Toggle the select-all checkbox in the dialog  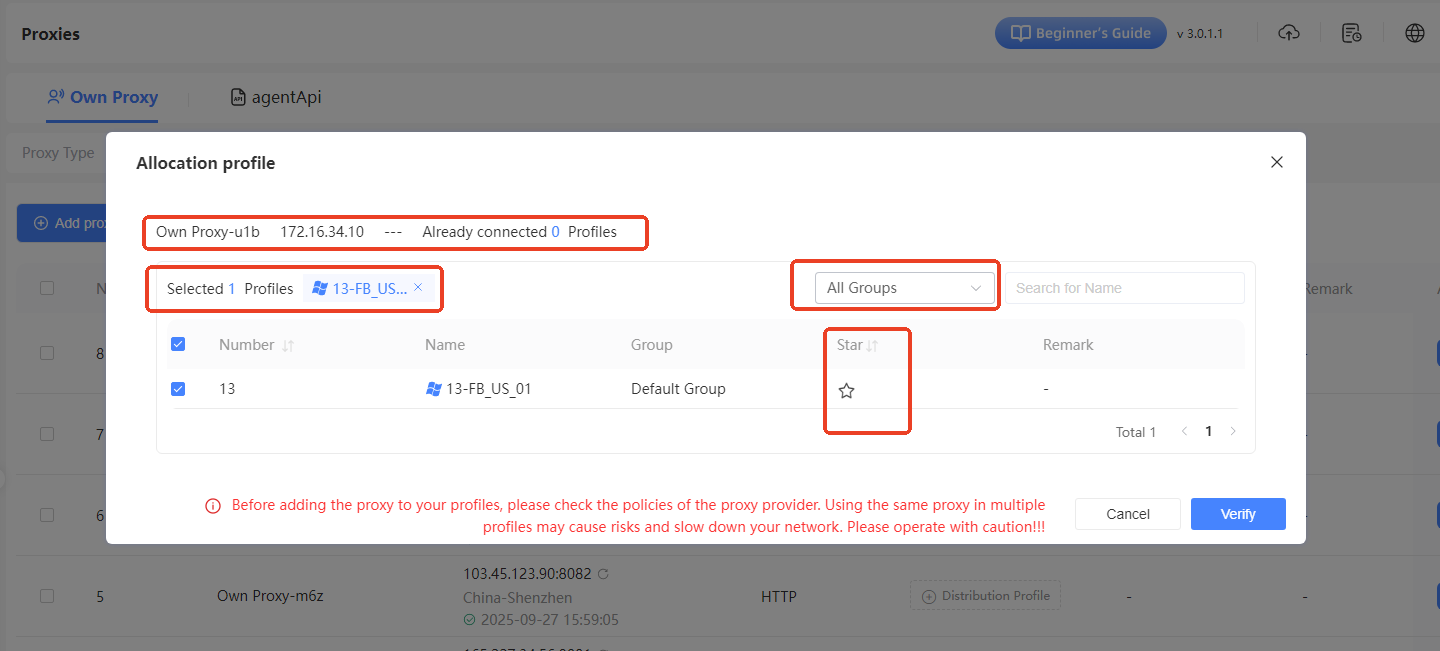[x=178, y=344]
